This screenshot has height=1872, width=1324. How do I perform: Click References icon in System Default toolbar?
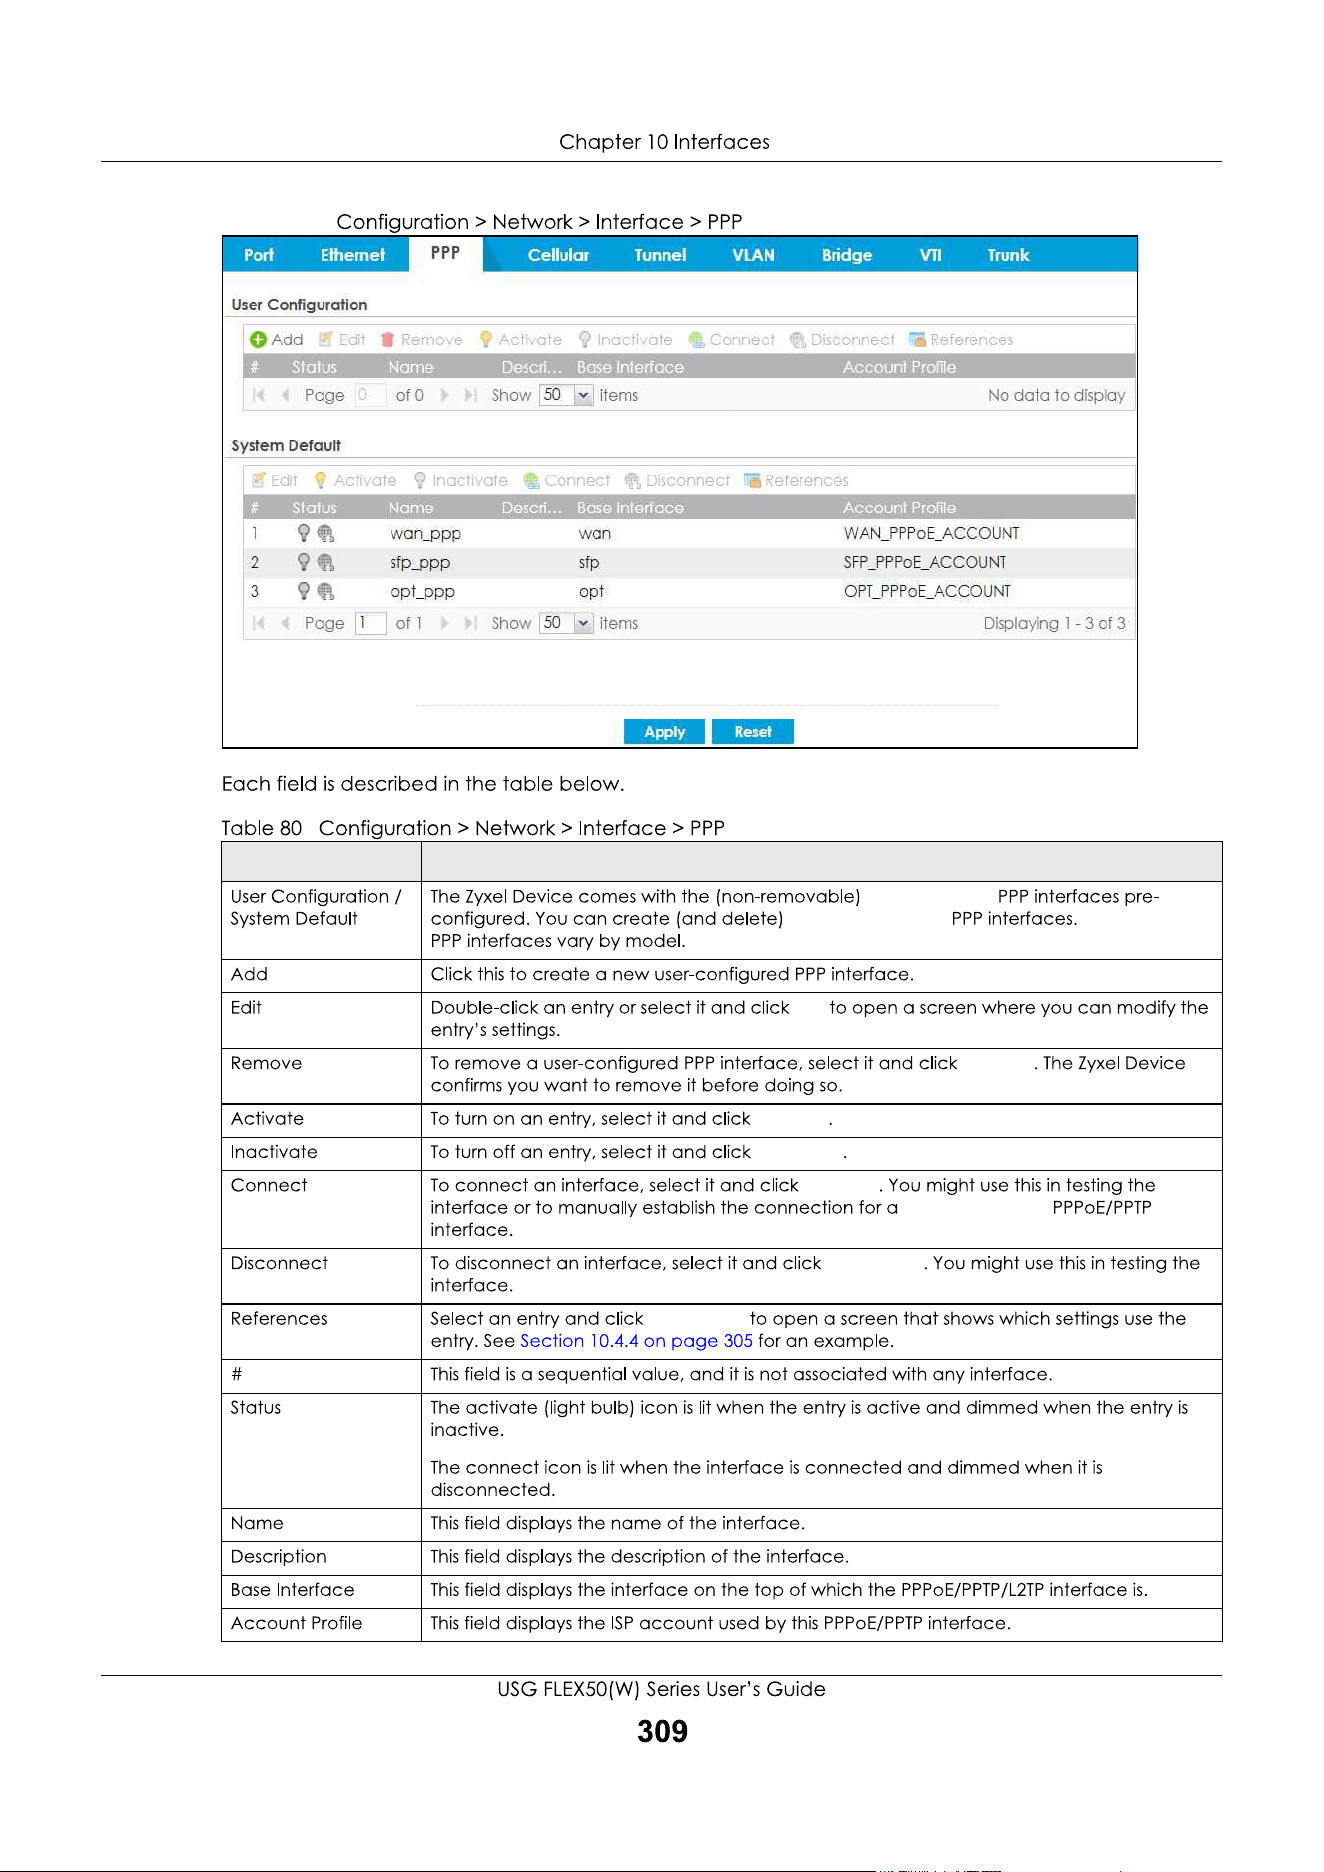pos(752,481)
